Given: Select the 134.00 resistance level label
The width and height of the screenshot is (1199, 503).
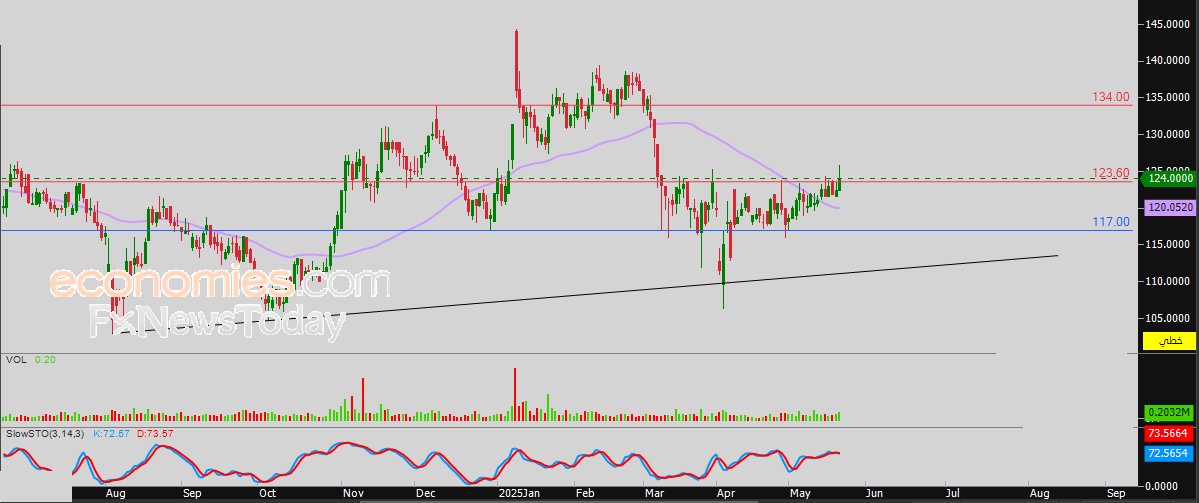Looking at the screenshot, I should point(1111,97).
